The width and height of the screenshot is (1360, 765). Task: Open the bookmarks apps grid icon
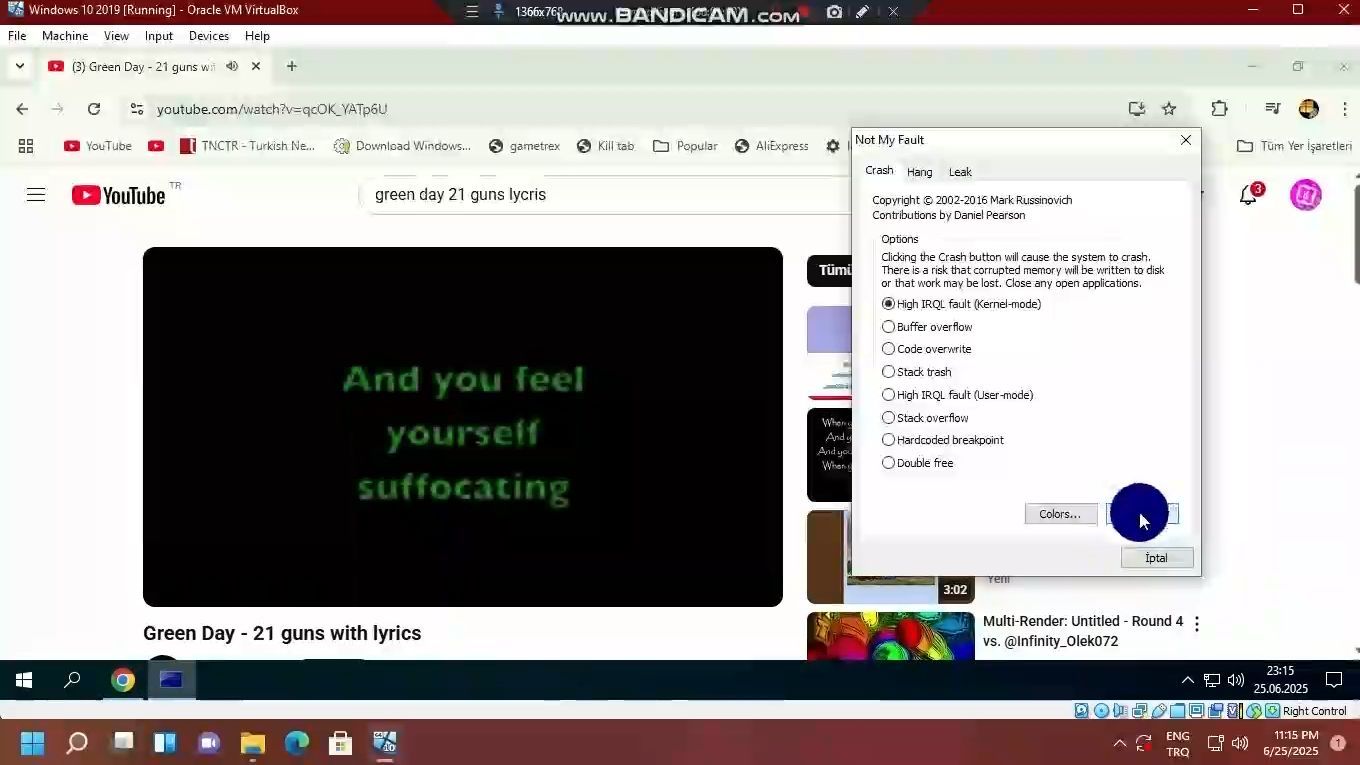pos(26,146)
